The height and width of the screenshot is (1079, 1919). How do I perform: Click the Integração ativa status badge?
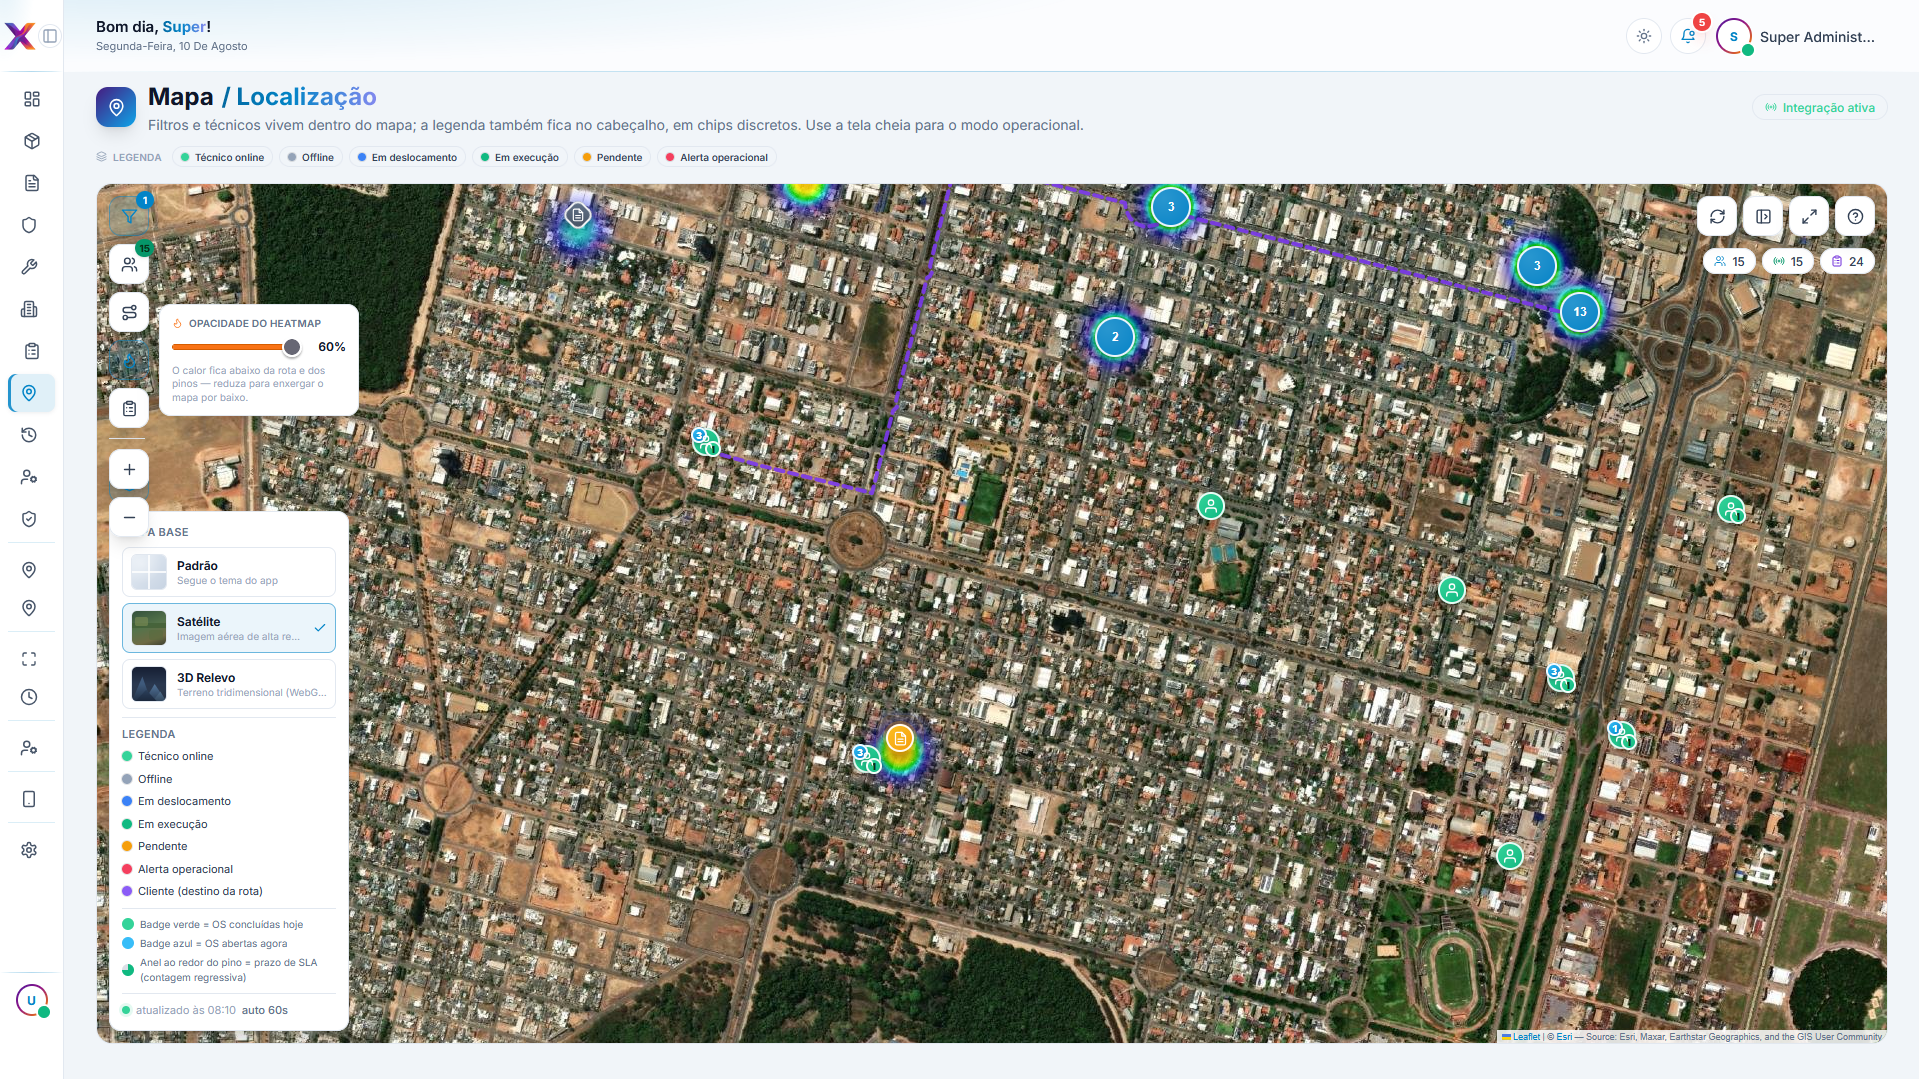(1819, 107)
